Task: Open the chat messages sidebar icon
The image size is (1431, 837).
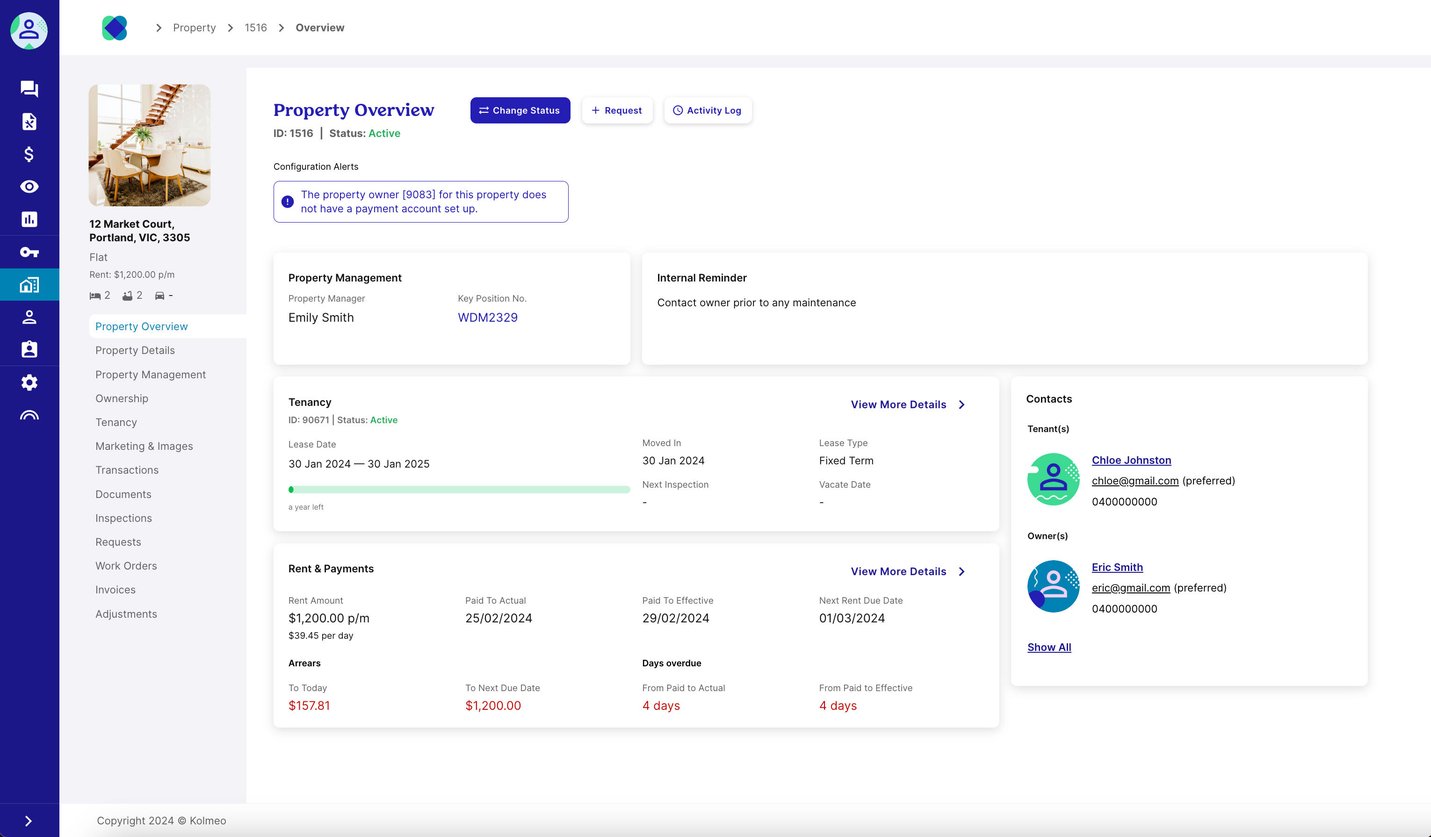Action: coord(29,89)
